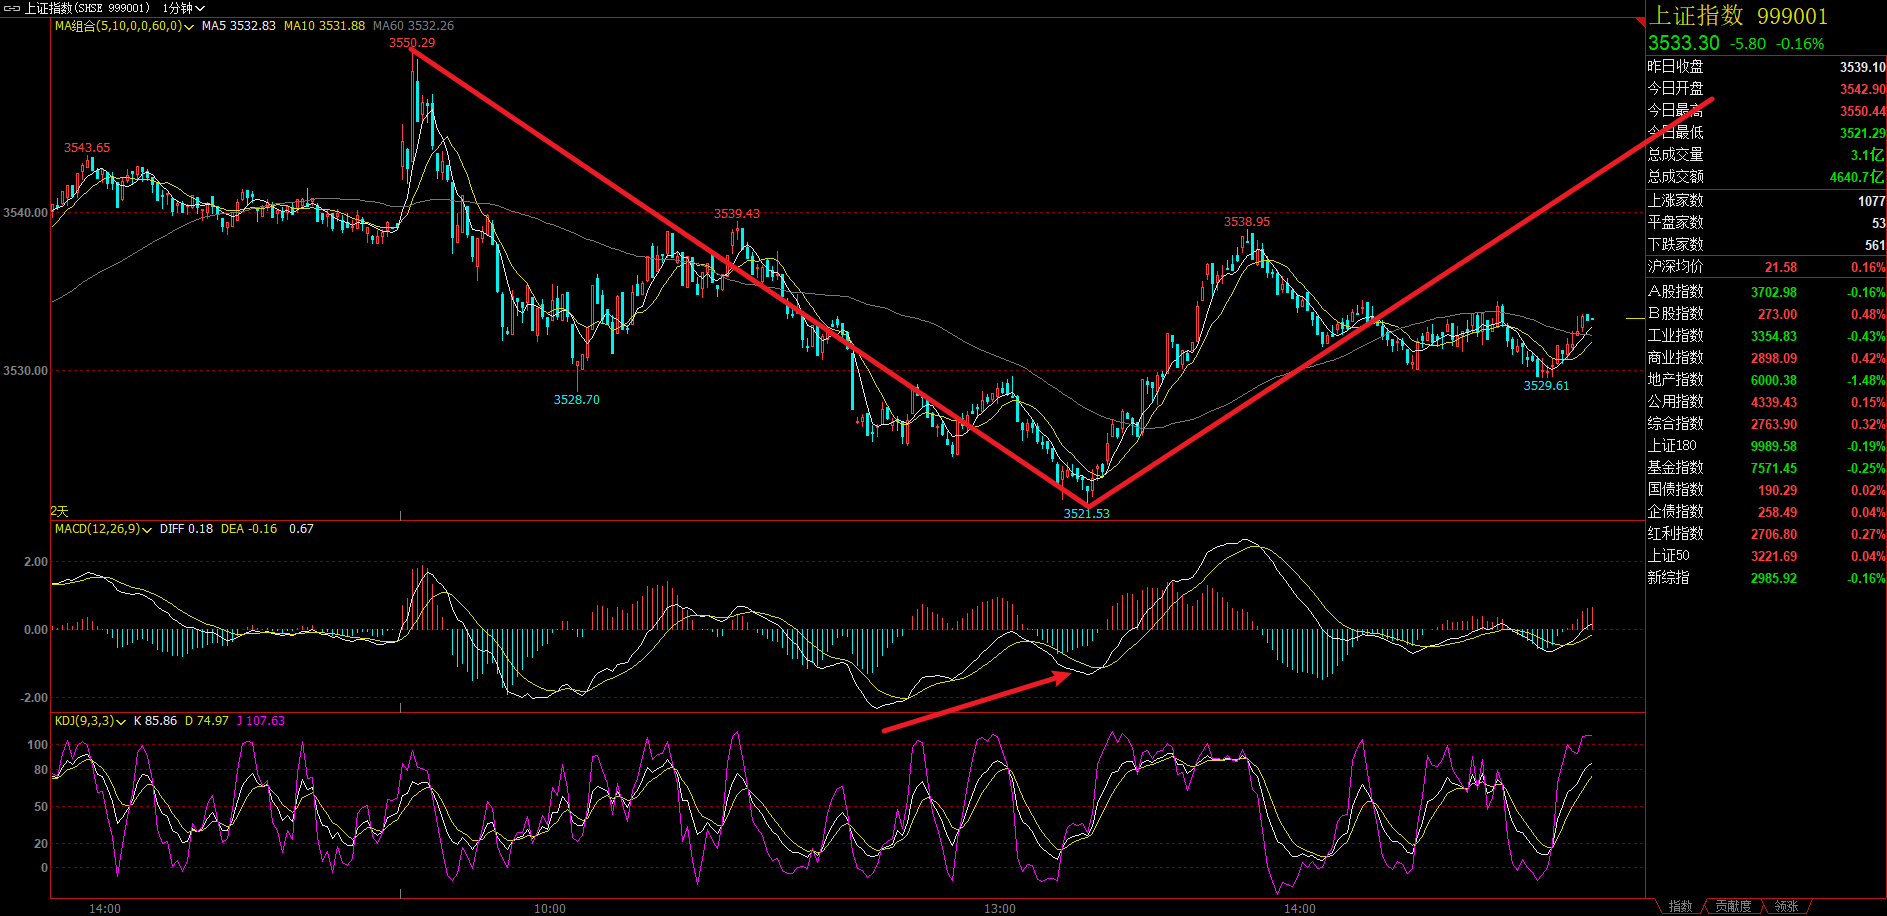Click the 3550.29 high price marker
The width and height of the screenshot is (1887, 916).
coord(412,43)
